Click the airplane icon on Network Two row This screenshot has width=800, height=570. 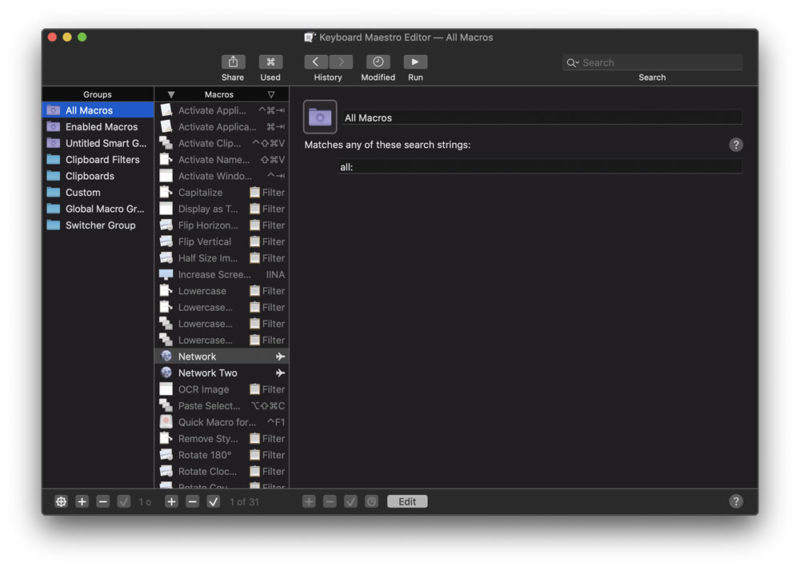[x=280, y=373]
